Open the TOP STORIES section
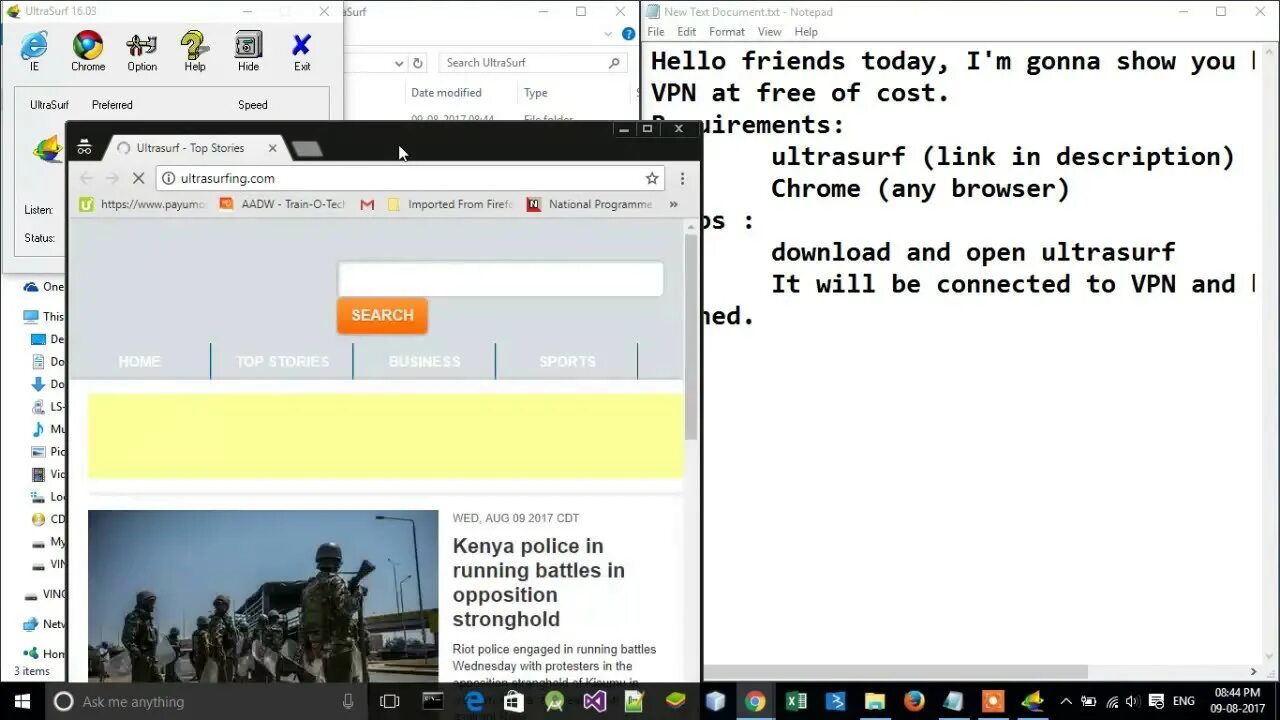This screenshot has width=1280, height=720. click(x=282, y=361)
